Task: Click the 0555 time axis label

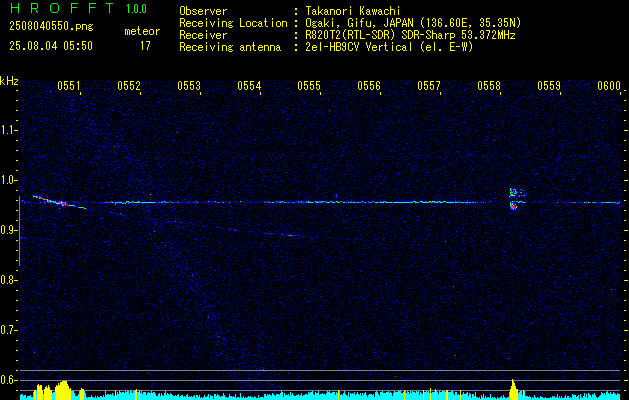Action: (x=309, y=86)
